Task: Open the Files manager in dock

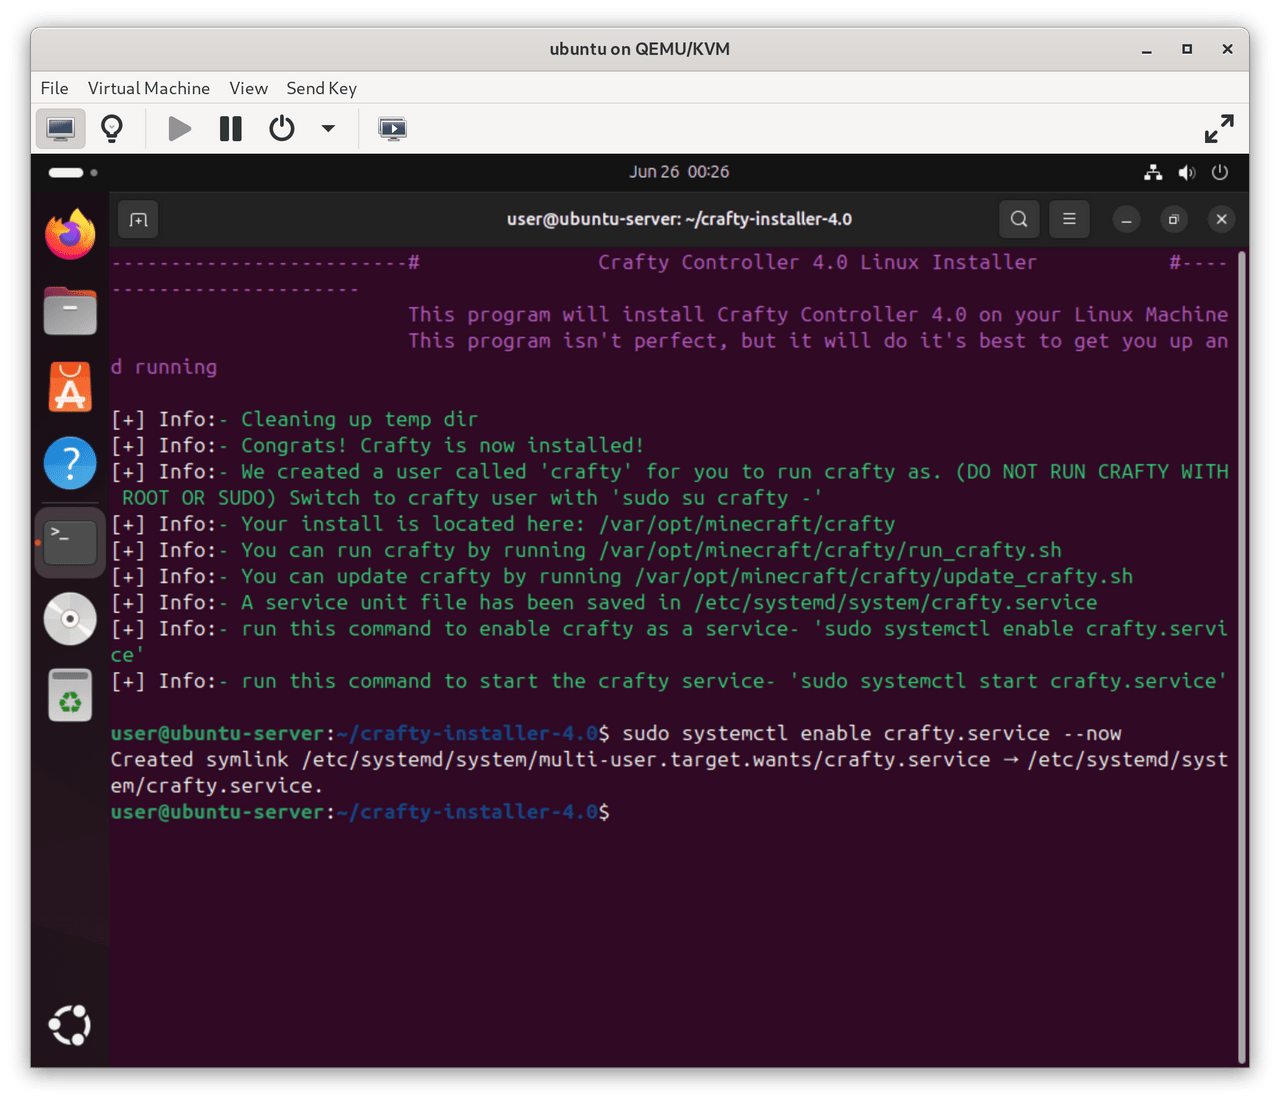Action: (70, 311)
